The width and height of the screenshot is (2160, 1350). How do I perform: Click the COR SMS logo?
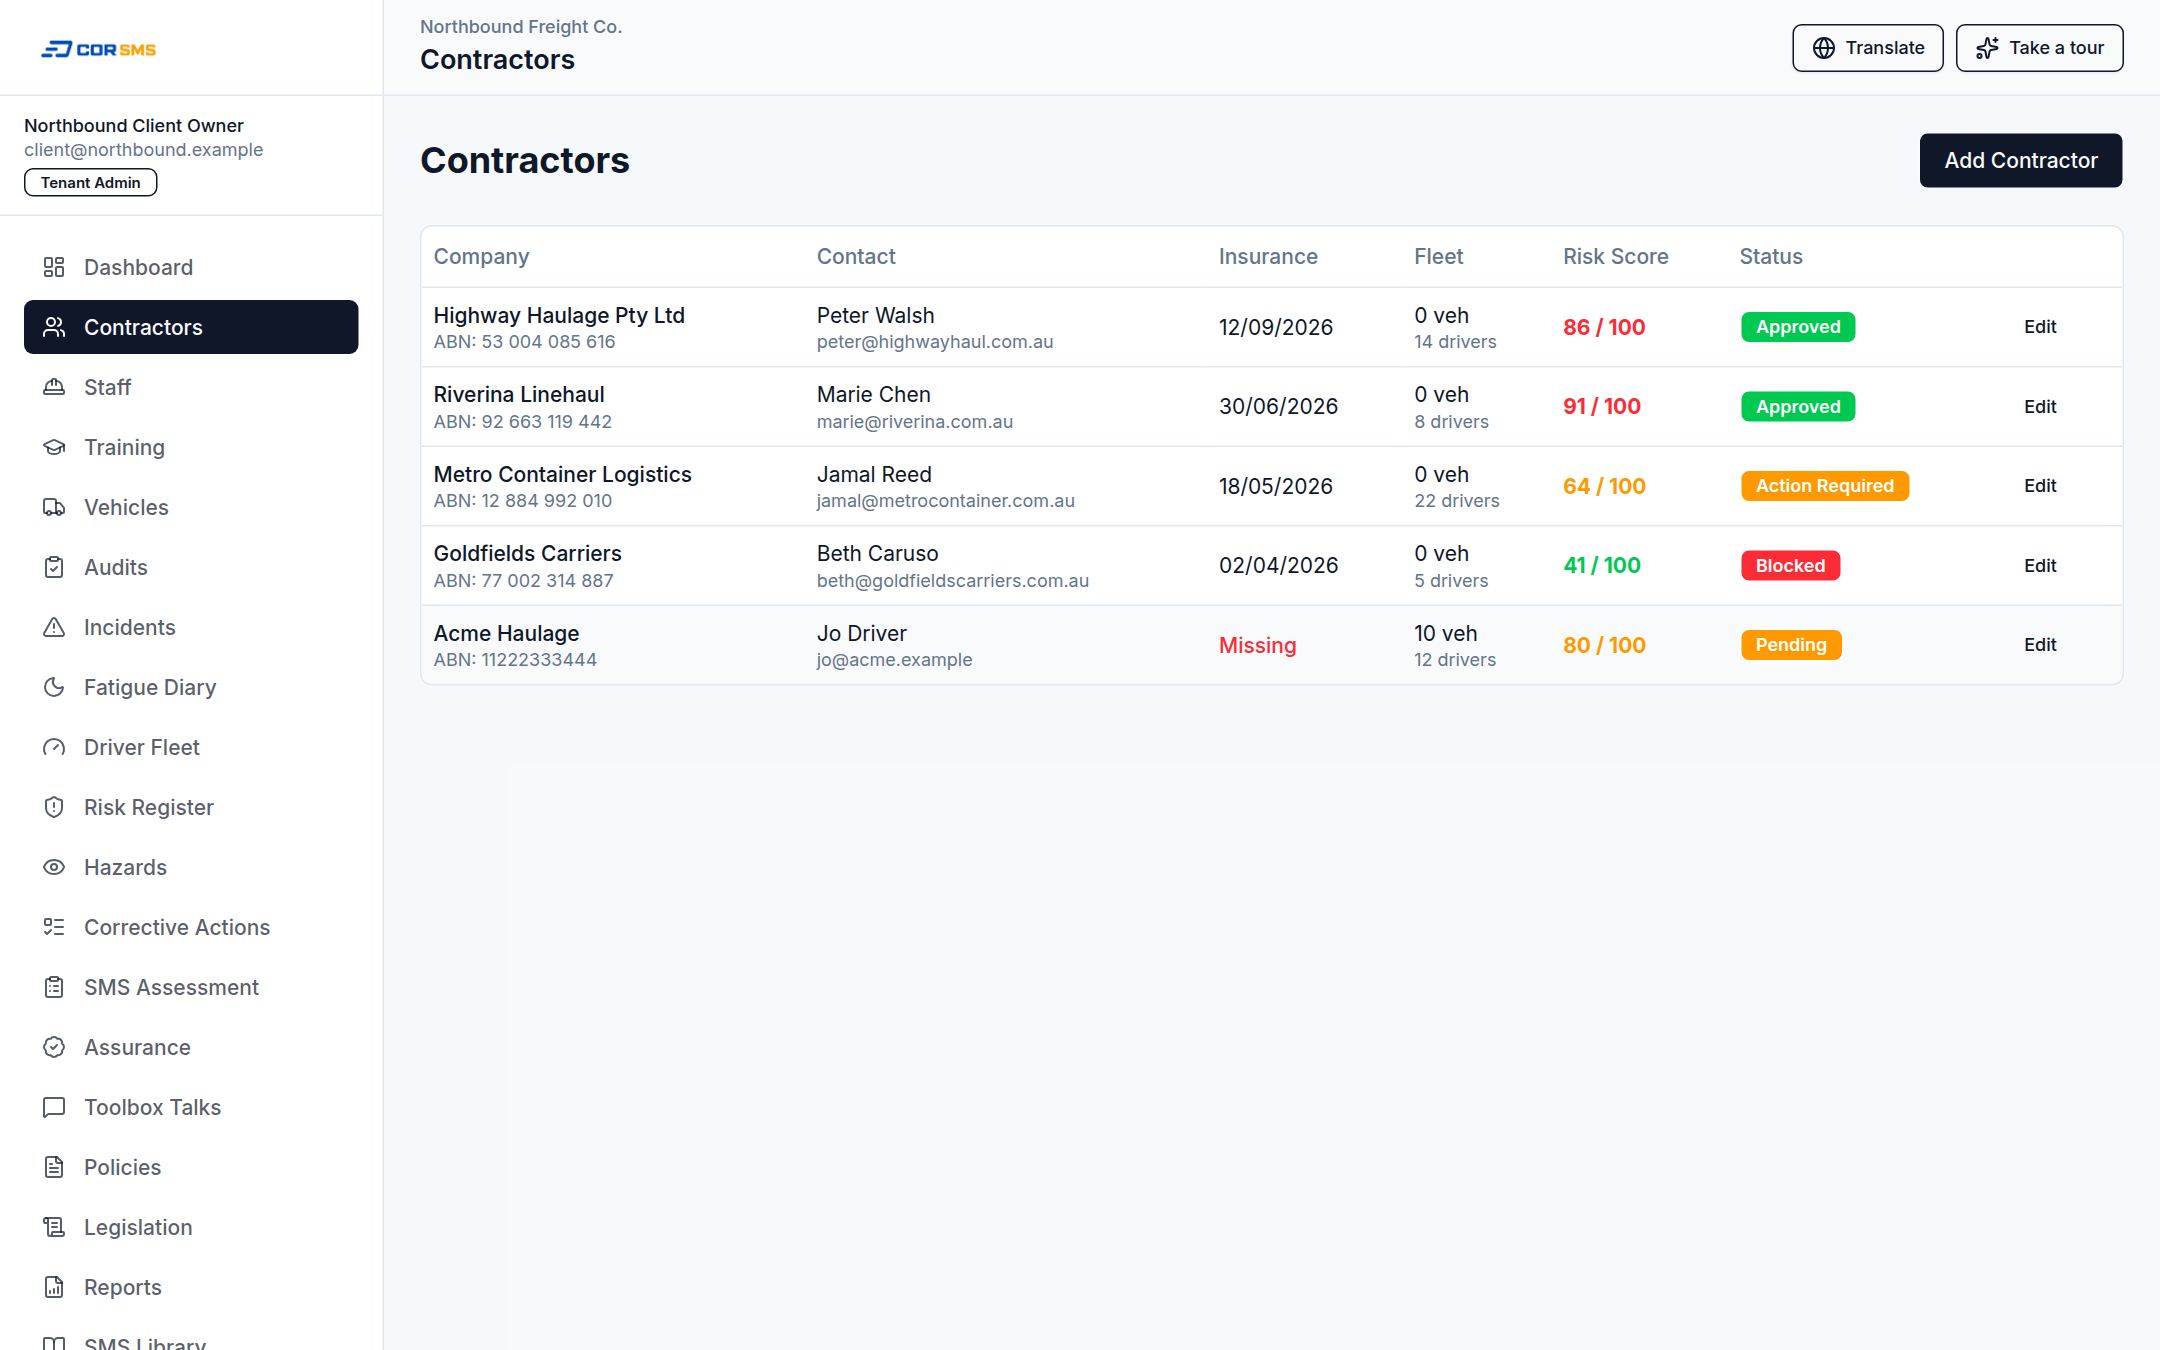coord(98,49)
